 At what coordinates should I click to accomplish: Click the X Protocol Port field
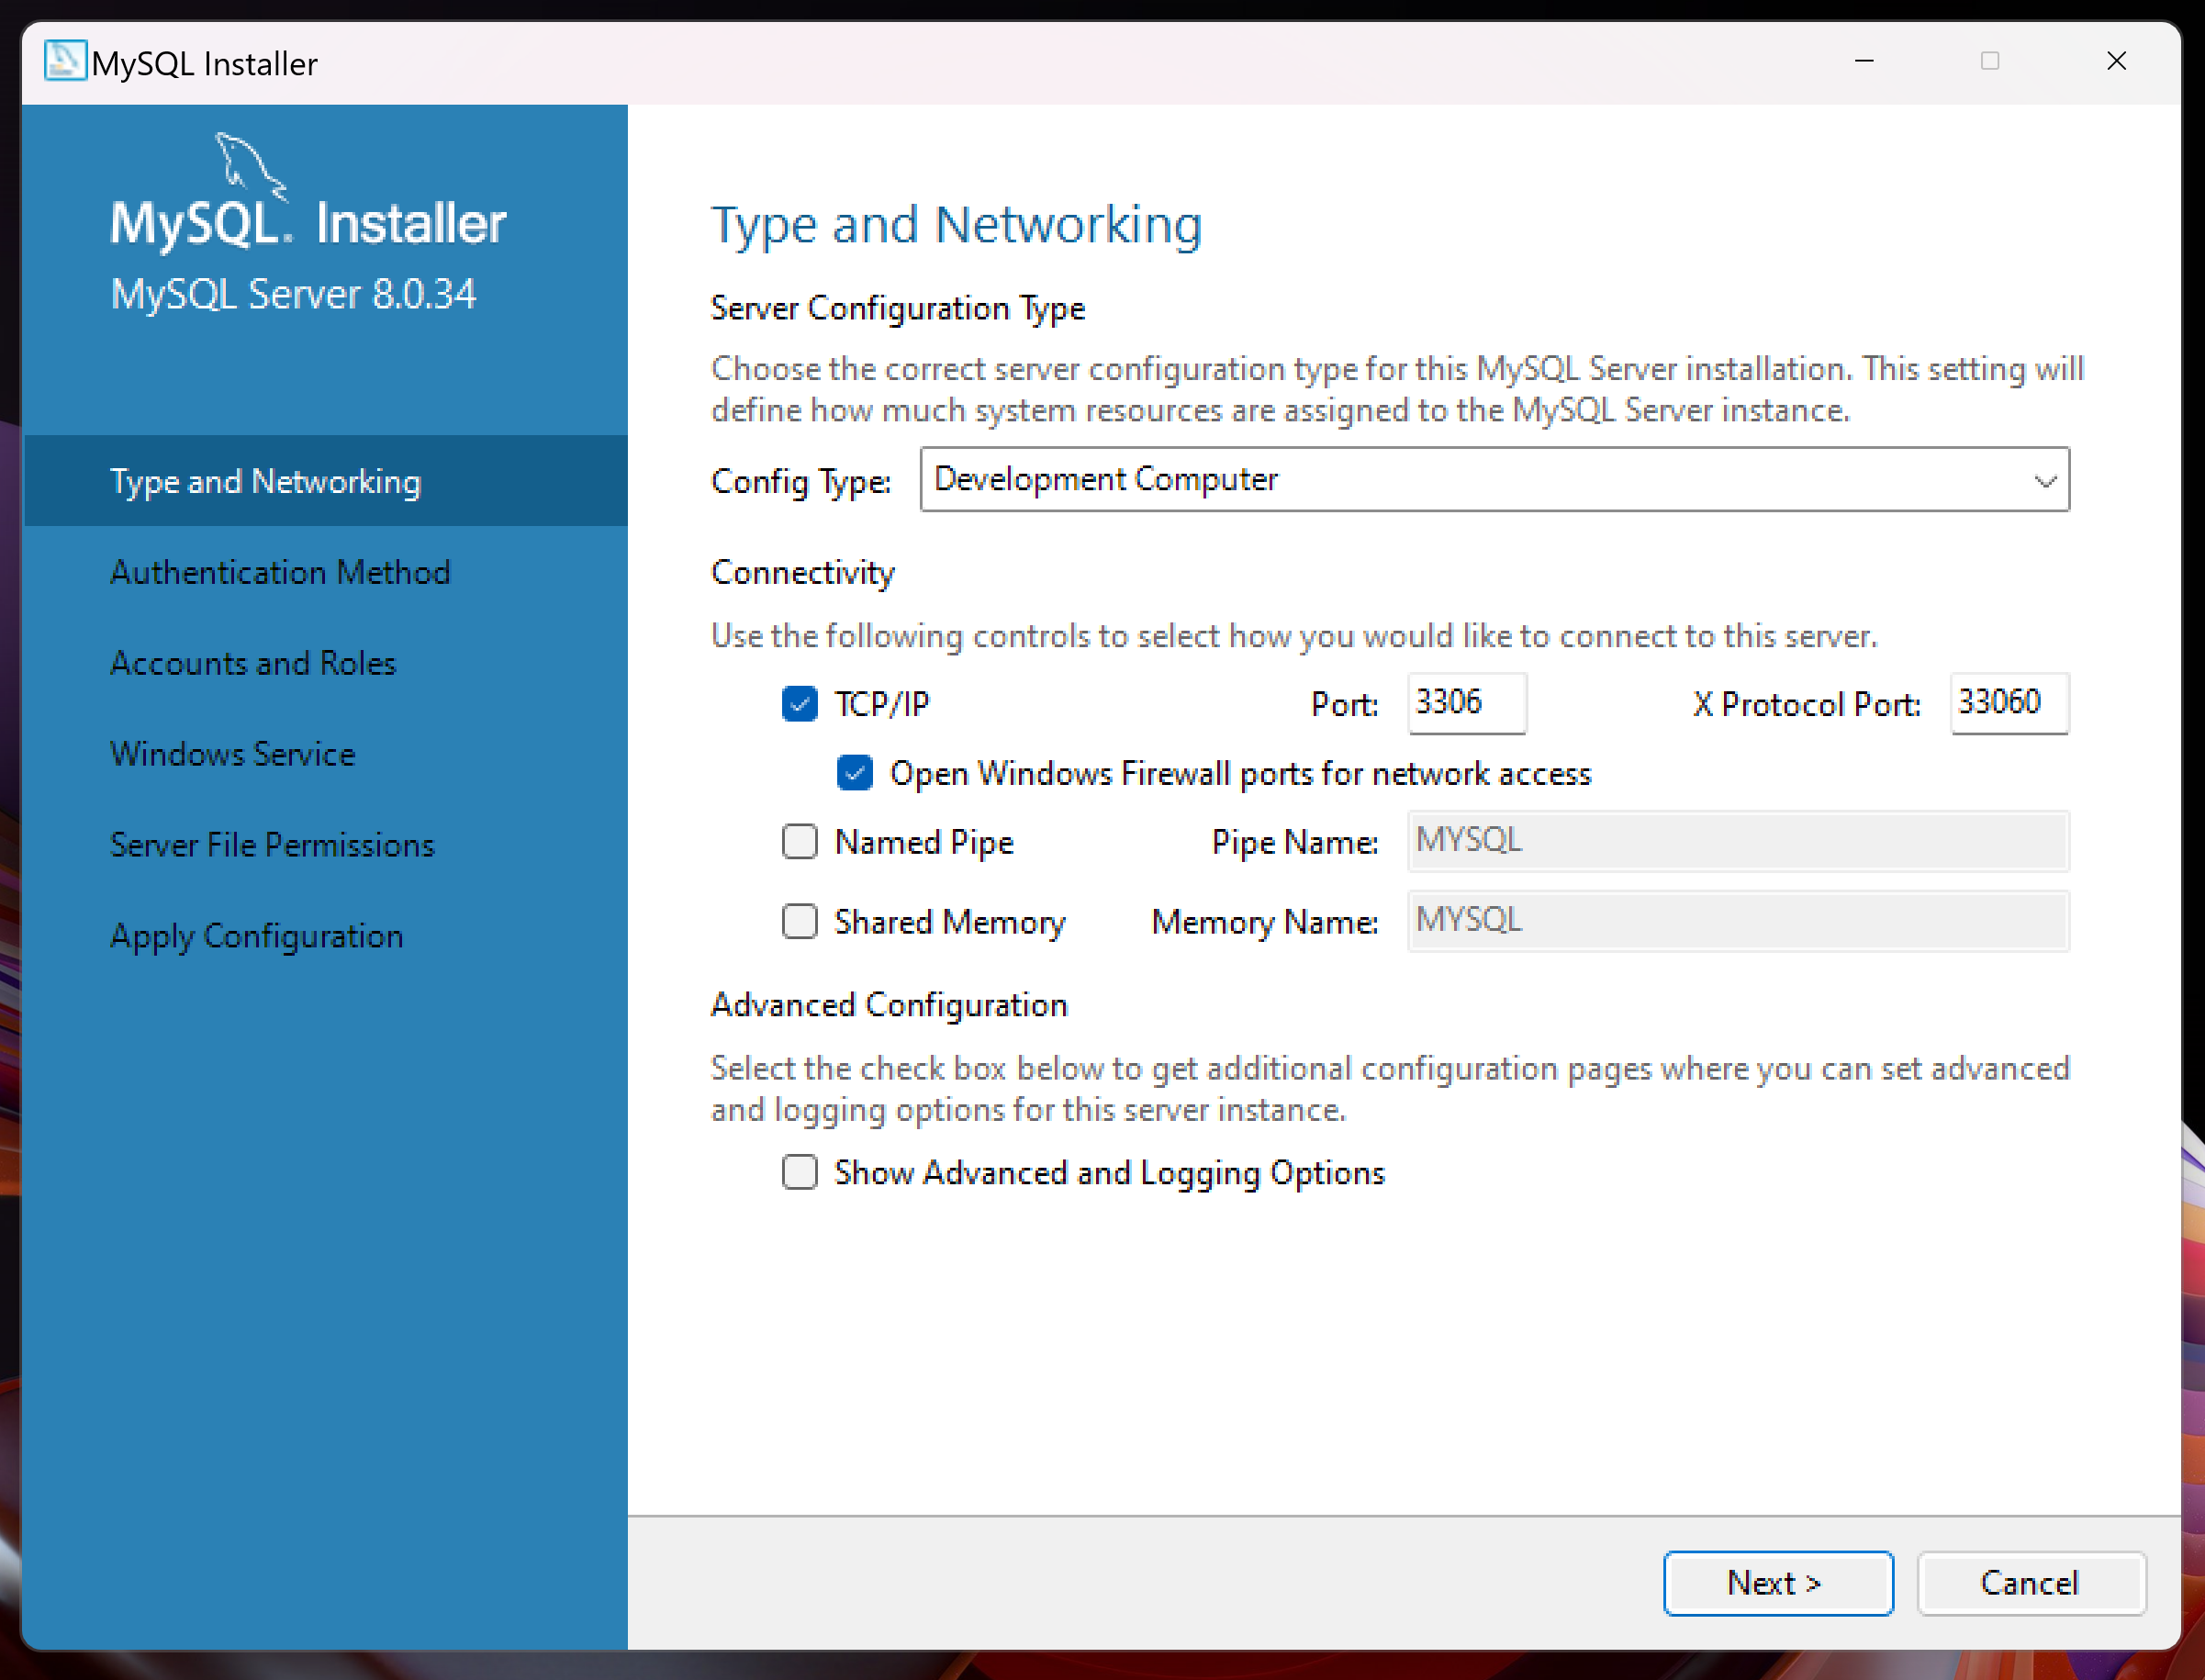(2008, 703)
